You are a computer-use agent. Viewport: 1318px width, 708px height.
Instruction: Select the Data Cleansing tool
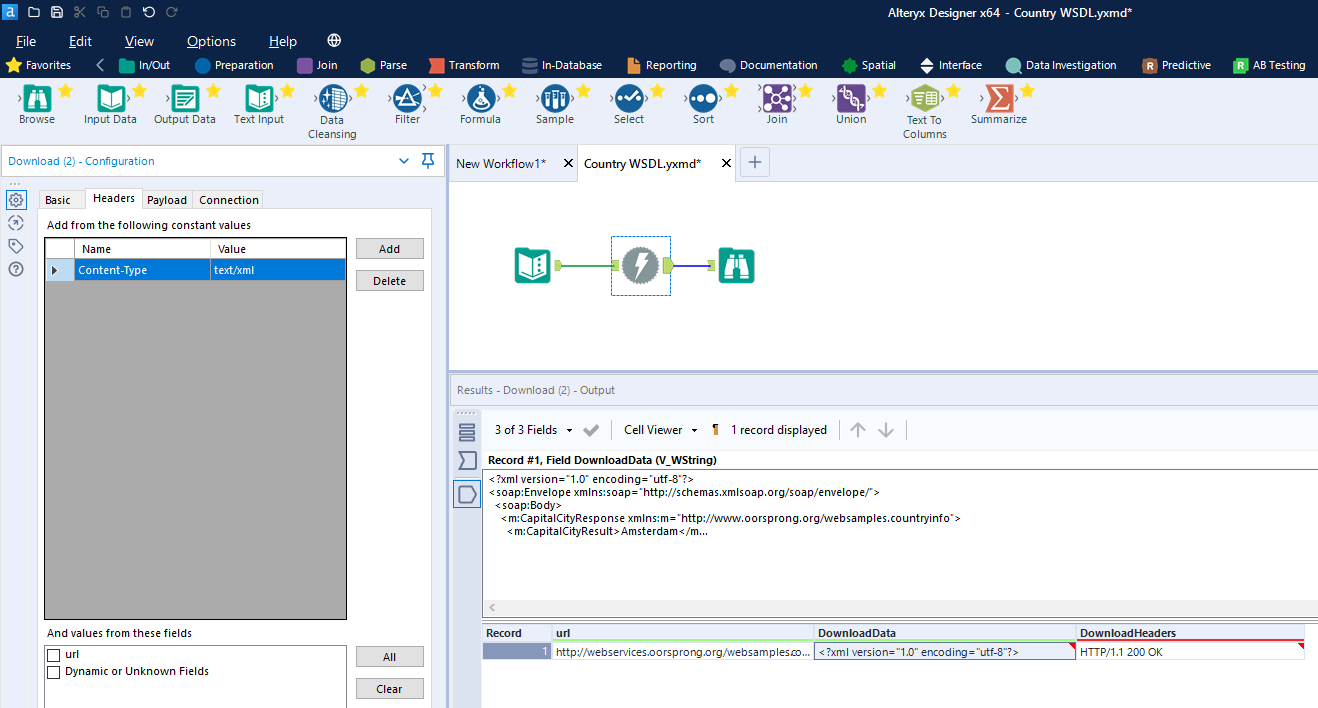click(331, 100)
